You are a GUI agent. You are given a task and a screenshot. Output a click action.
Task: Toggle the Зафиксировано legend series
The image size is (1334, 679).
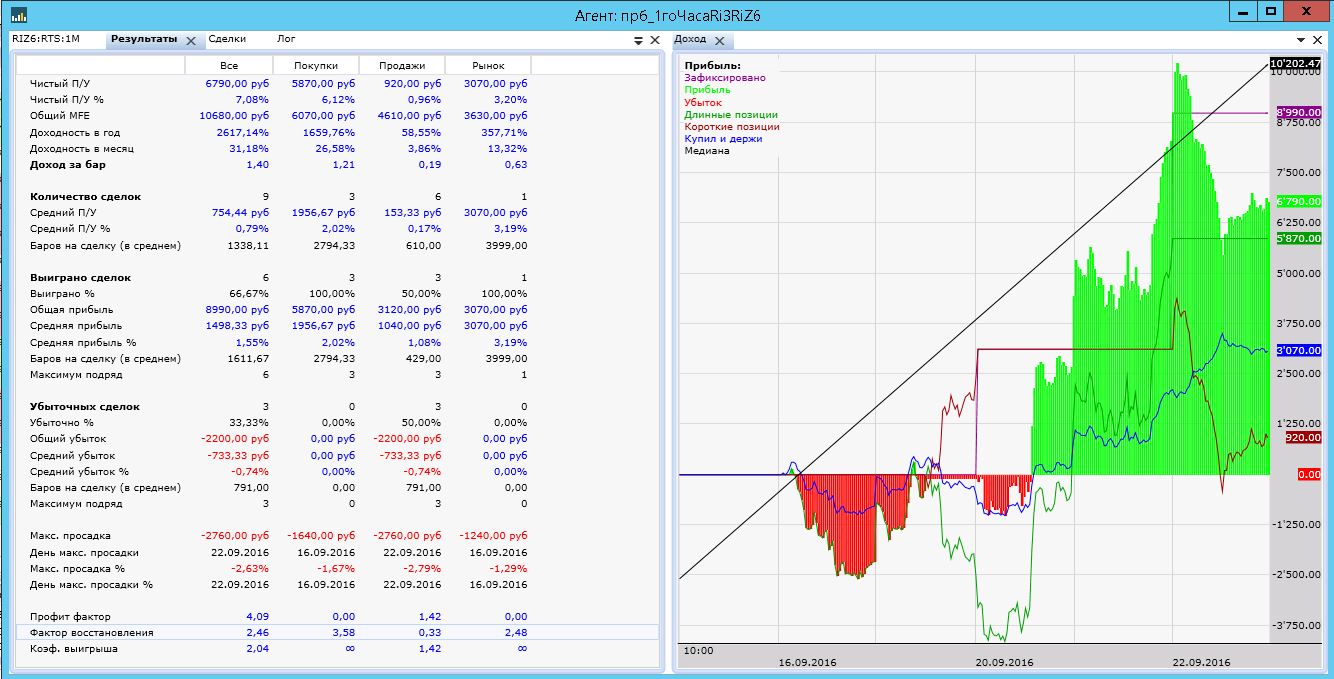point(725,77)
